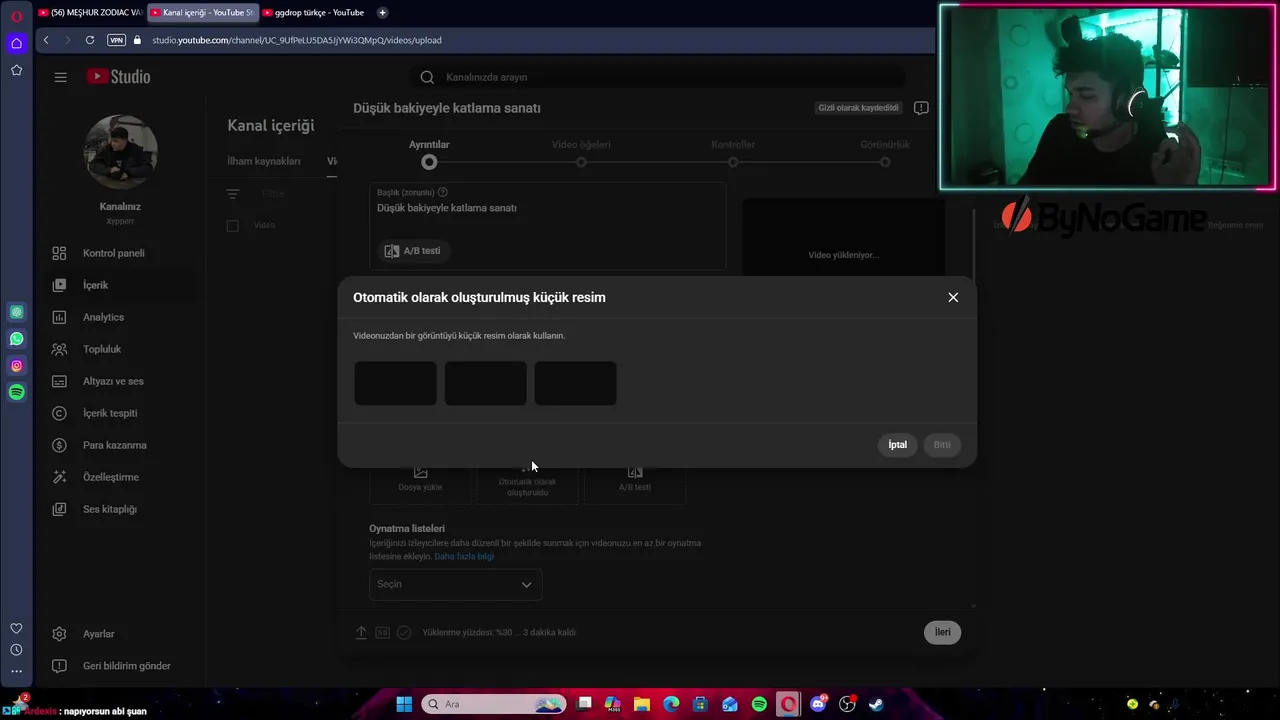Click the Bitti button
This screenshot has width=1280, height=720.
[x=942, y=445]
